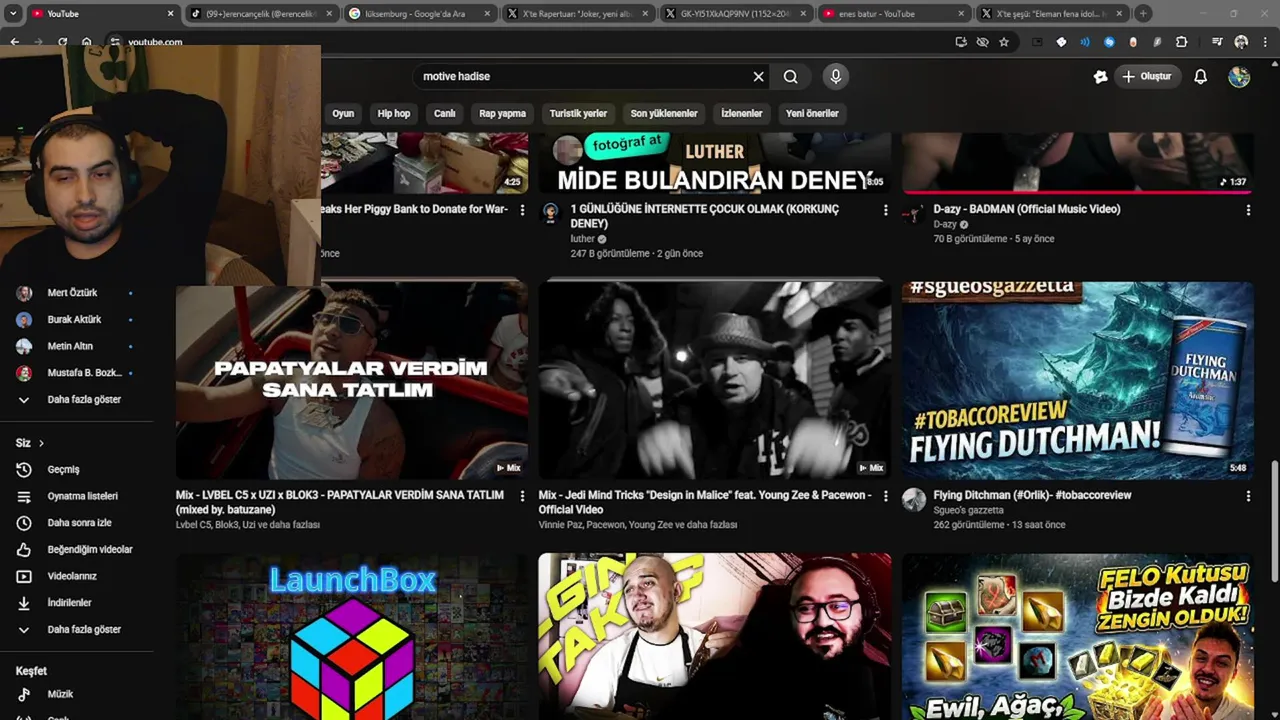Open the Shazam extension icon
The height and width of the screenshot is (720, 1280).
1109,42
